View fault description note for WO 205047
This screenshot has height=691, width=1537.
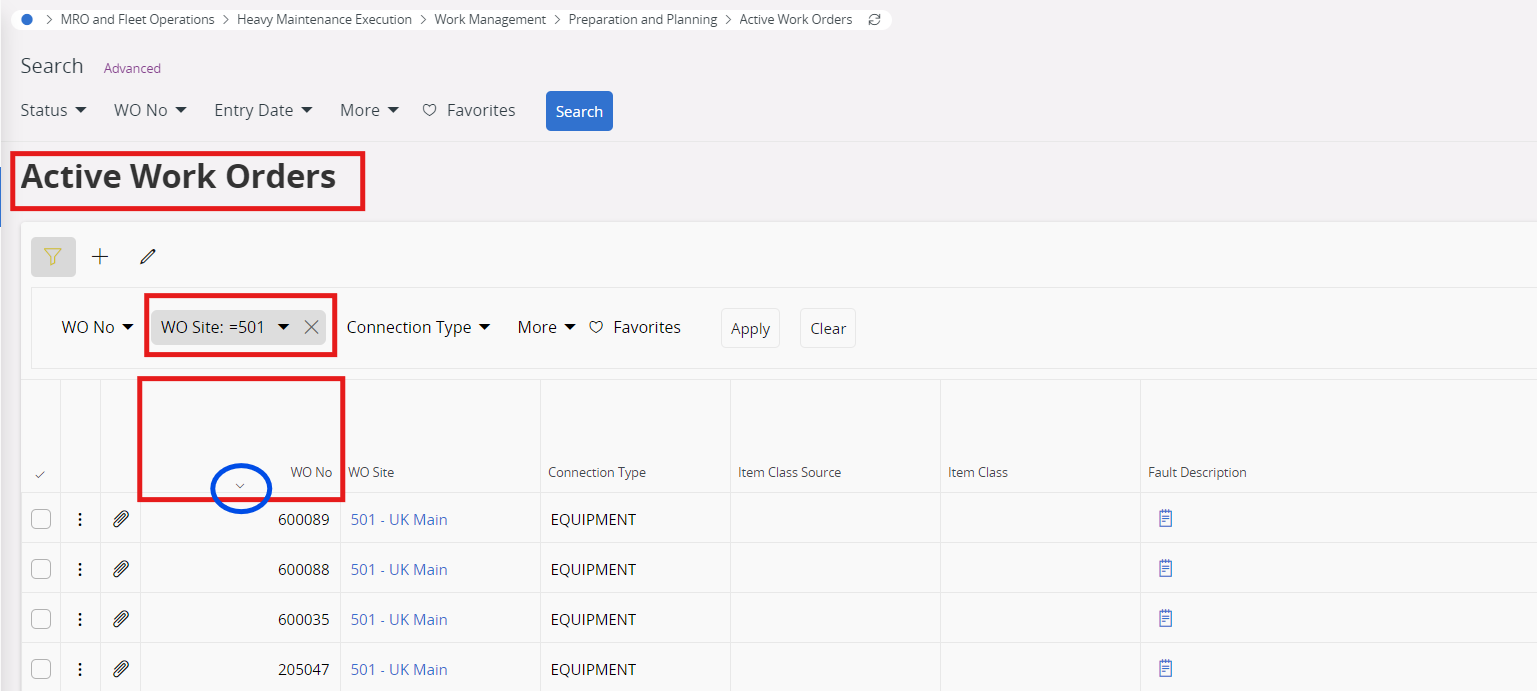pos(1165,668)
